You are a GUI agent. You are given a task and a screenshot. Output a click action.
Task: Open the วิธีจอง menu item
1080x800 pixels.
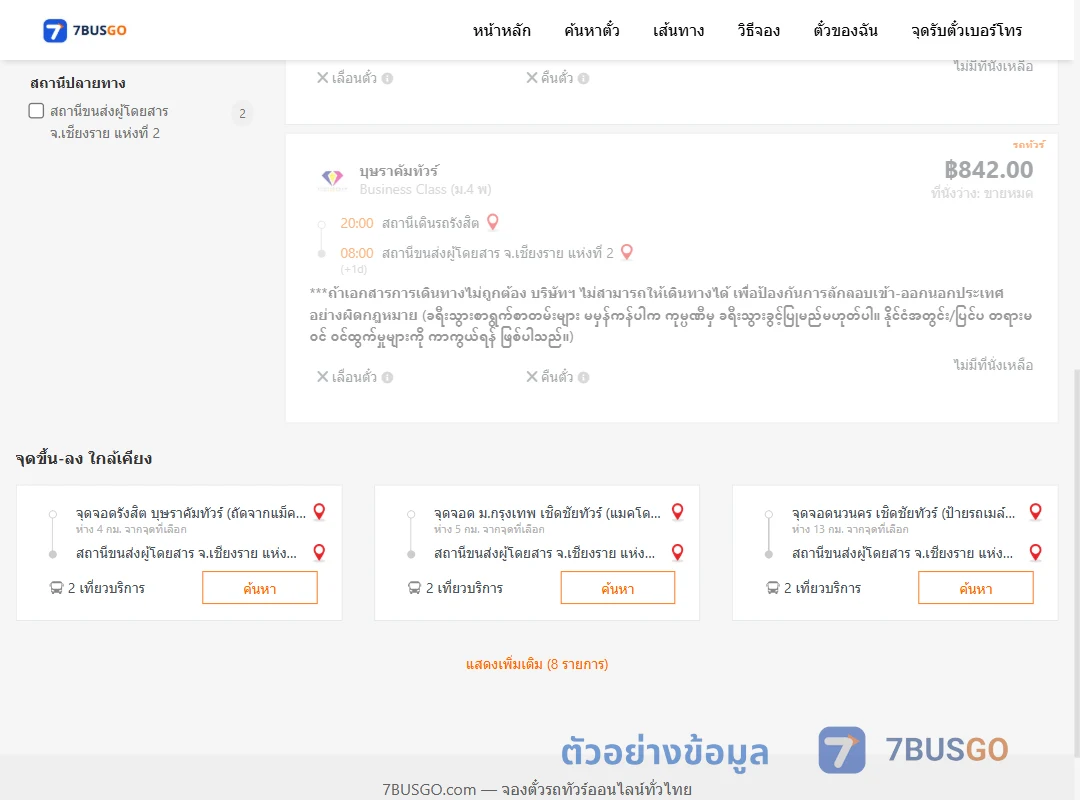tap(758, 30)
